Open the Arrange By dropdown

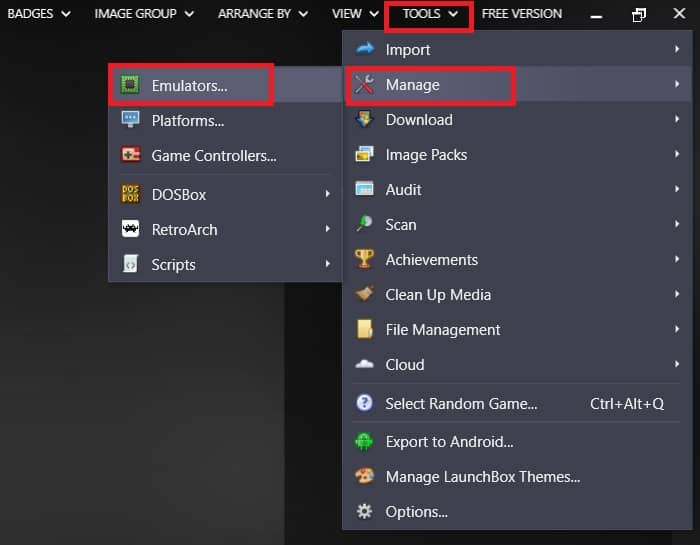point(263,14)
